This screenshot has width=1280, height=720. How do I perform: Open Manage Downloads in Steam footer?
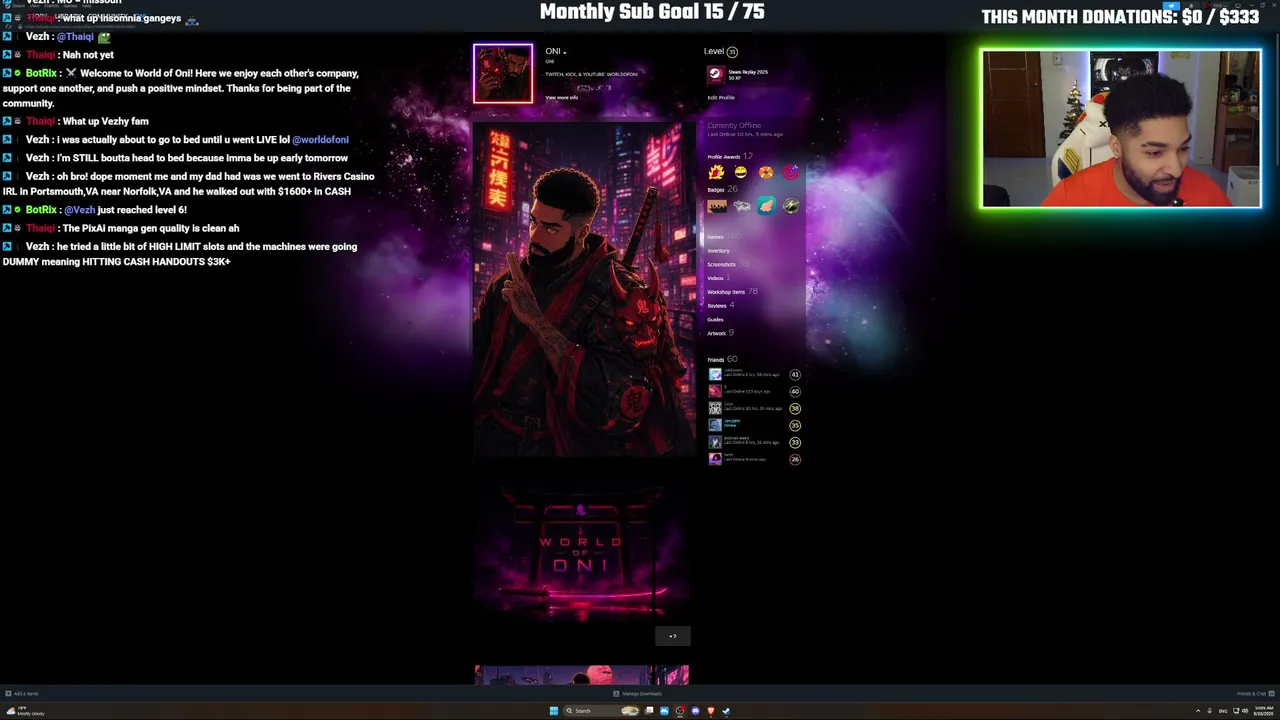tap(638, 694)
